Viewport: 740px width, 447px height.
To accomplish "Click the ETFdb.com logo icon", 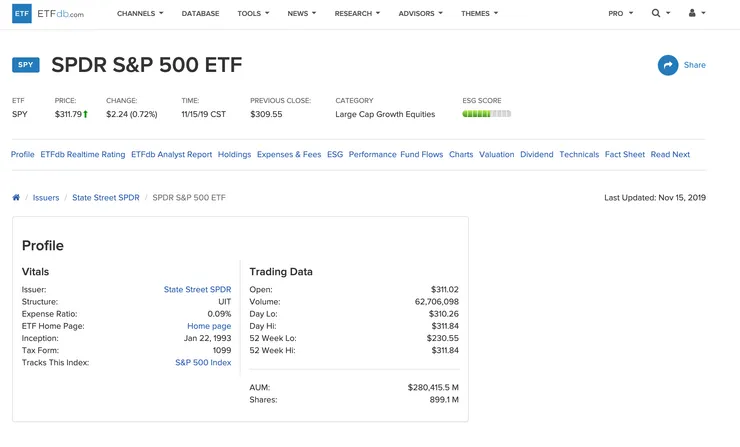I will tap(21, 14).
